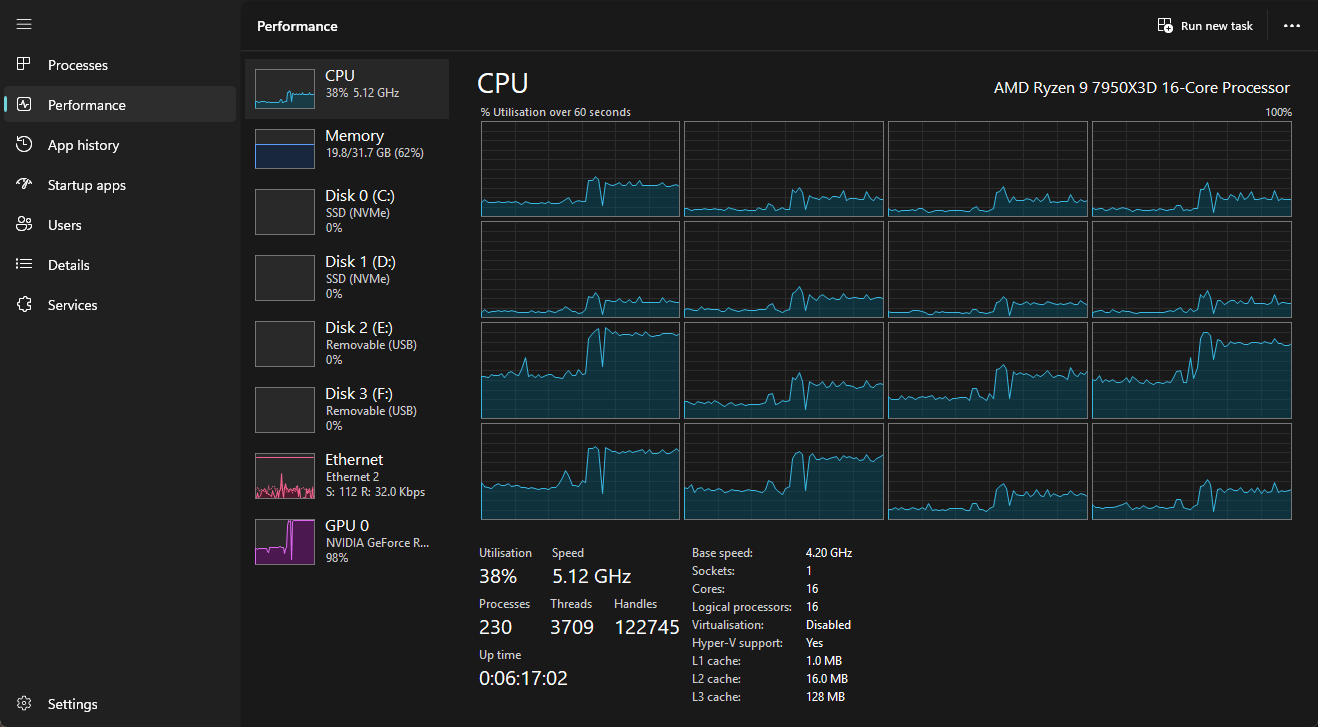The height and width of the screenshot is (727, 1318).
Task: Open the Settings gear icon
Action: click(x=25, y=704)
